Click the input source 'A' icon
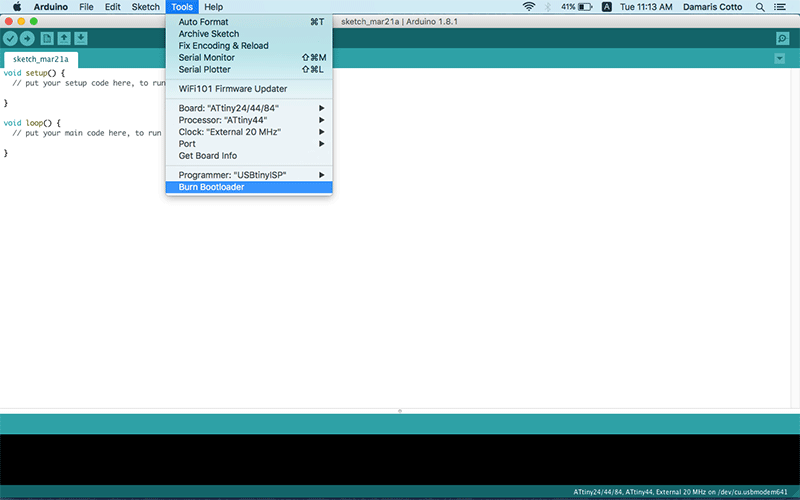Viewport: 800px width, 500px height. click(x=607, y=7)
